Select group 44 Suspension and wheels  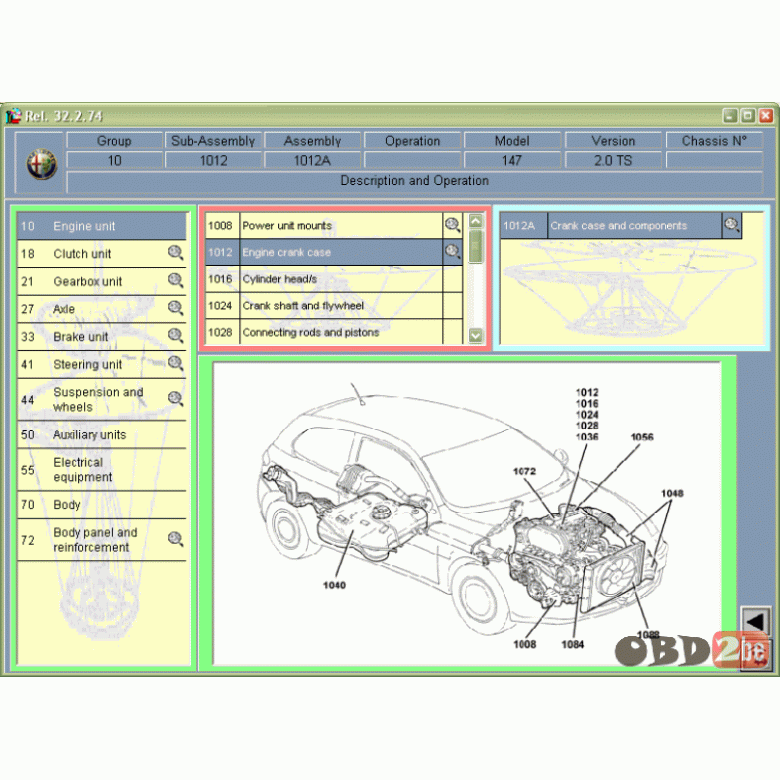102,399
